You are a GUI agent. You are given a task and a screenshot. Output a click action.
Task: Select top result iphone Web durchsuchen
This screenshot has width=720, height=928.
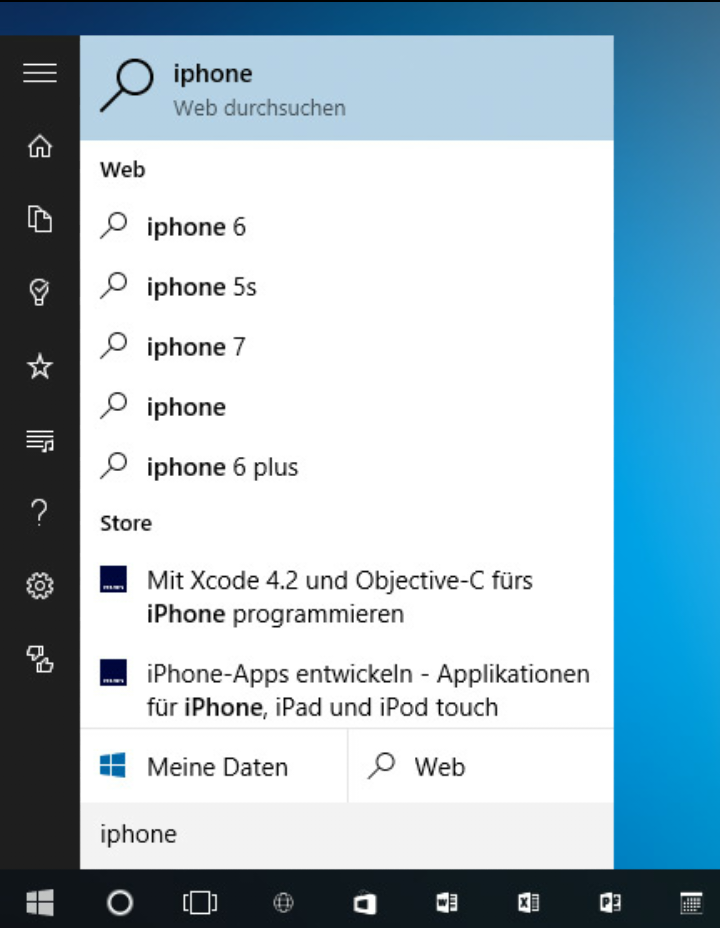click(347, 88)
